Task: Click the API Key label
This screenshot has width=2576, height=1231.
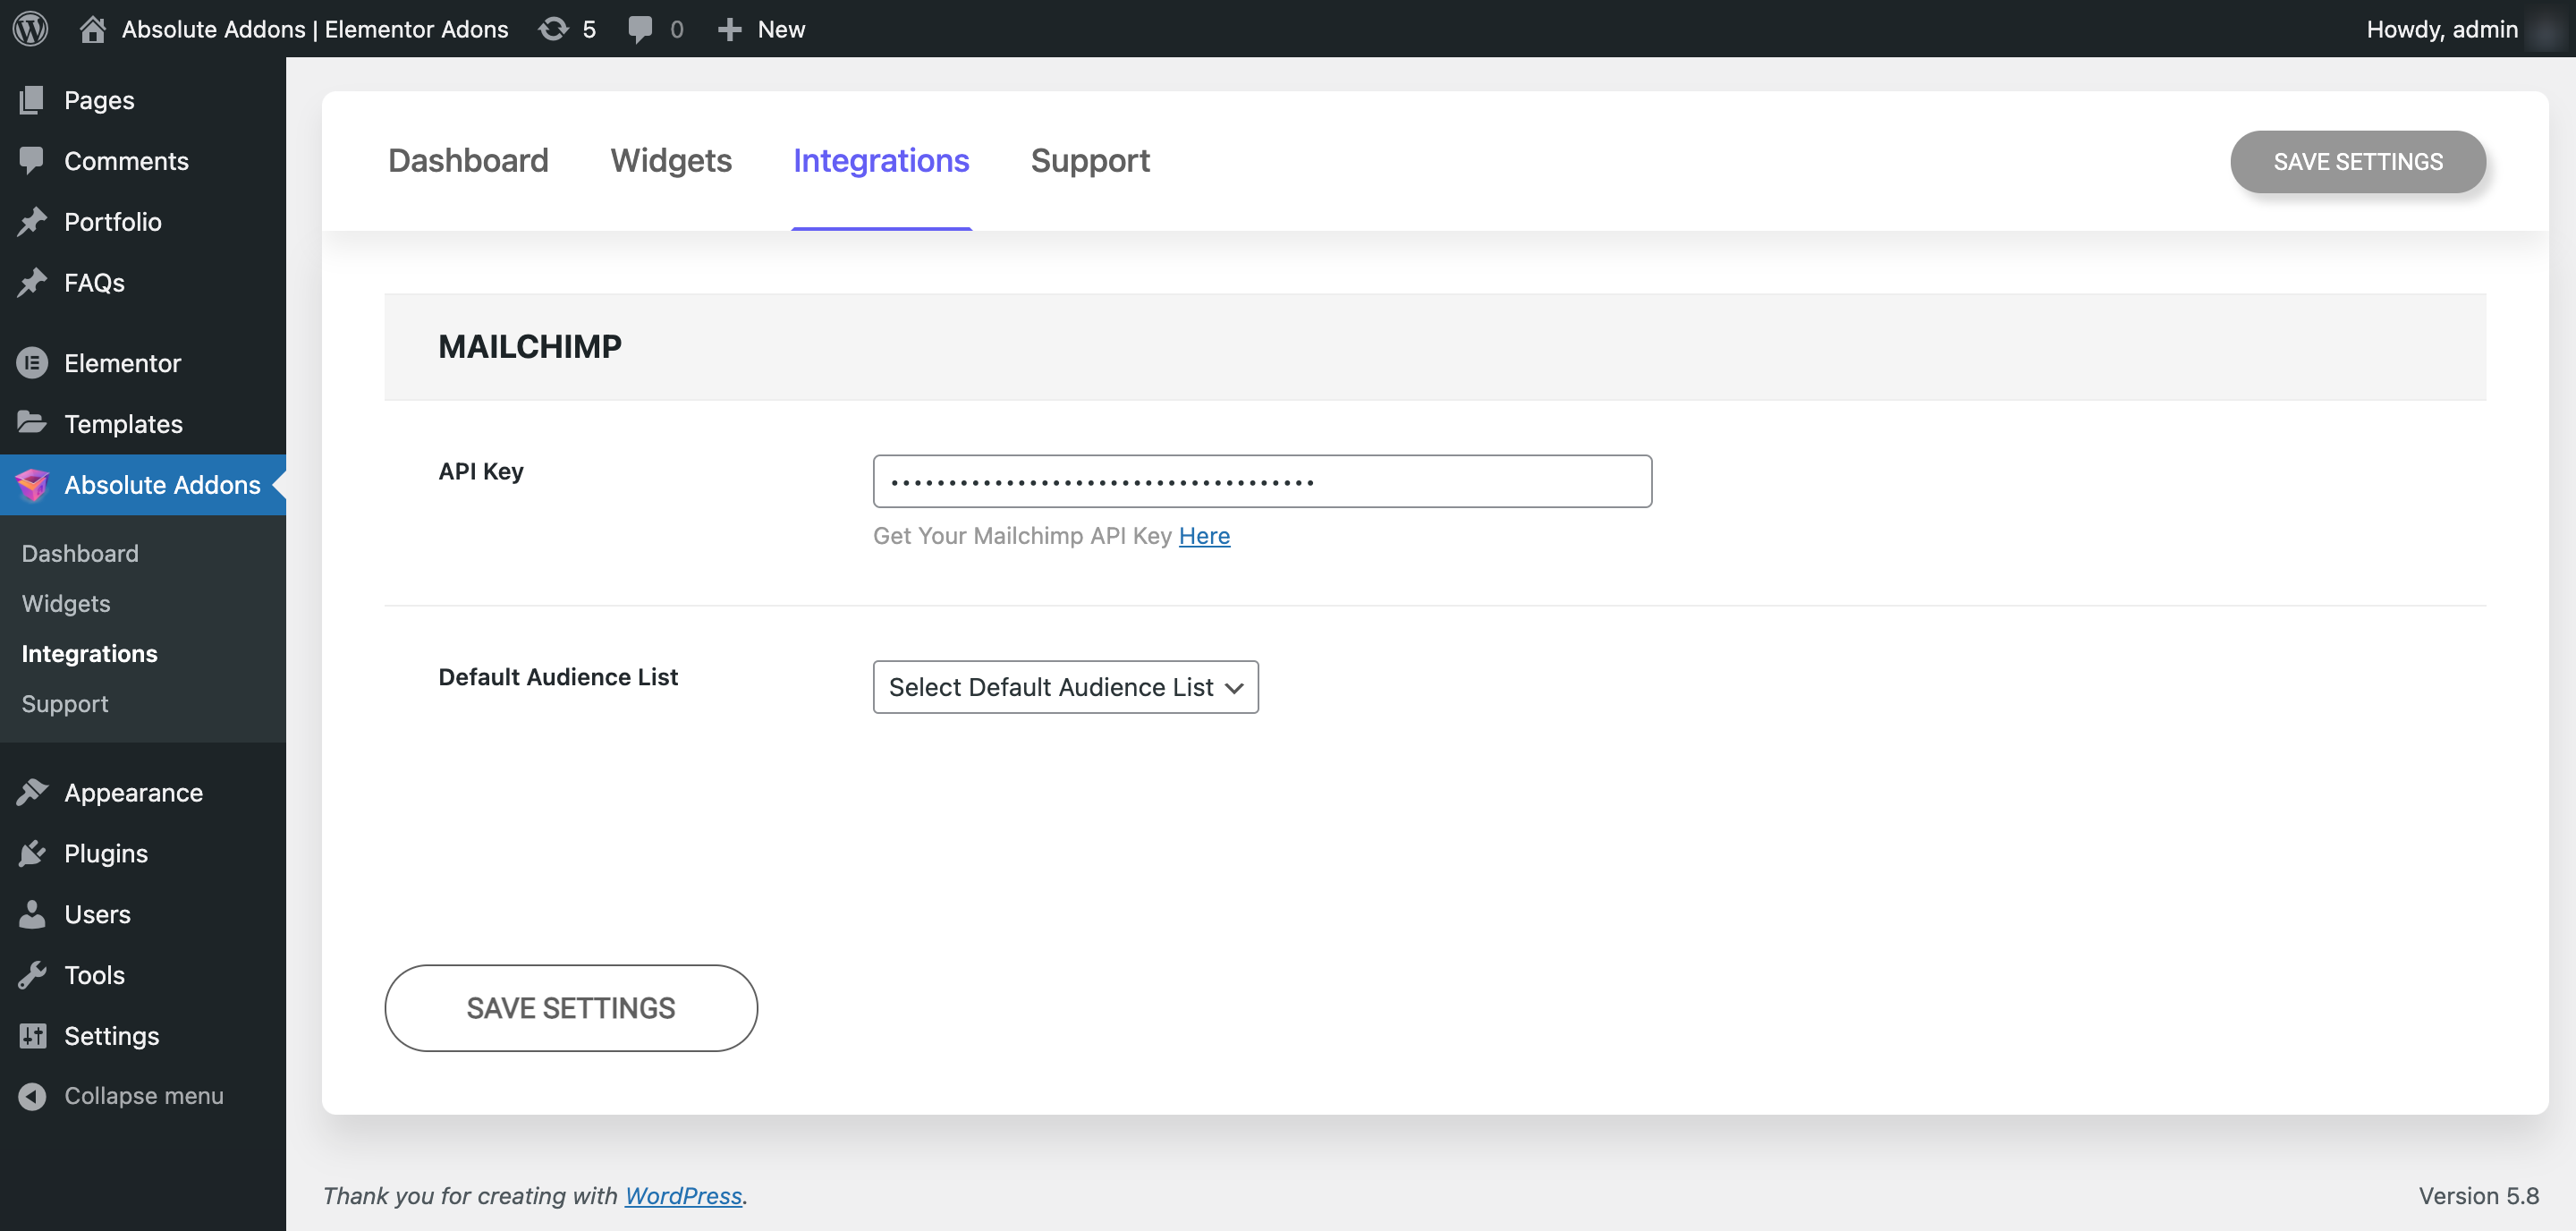Action: (481, 471)
